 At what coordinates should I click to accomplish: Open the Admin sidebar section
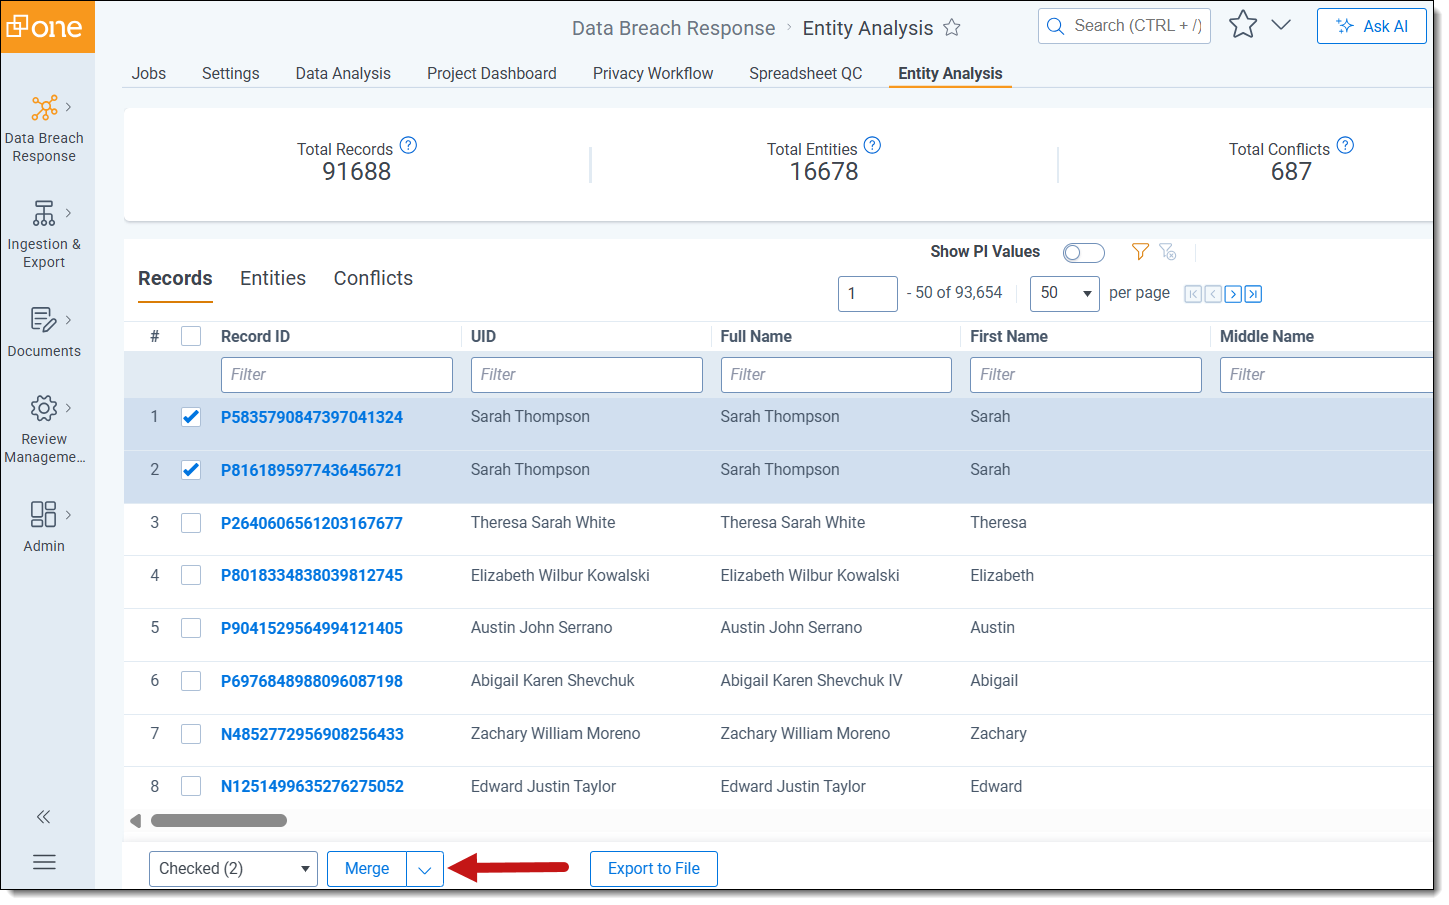click(x=44, y=515)
